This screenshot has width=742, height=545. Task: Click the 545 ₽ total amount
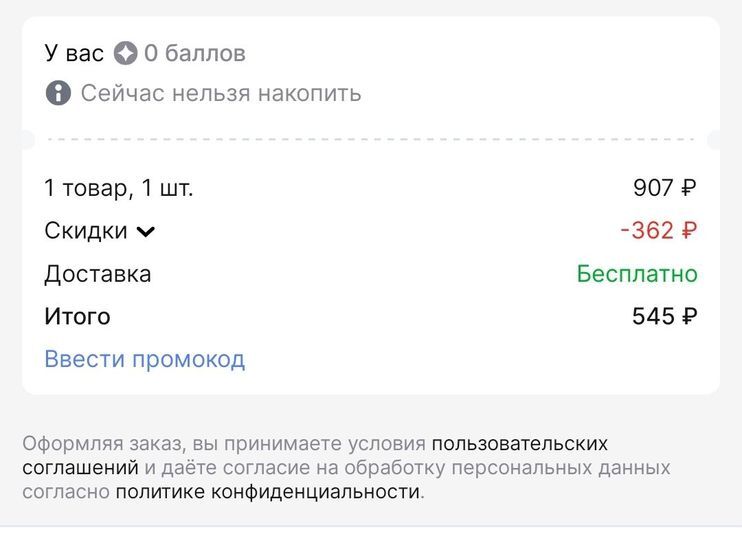pos(664,317)
